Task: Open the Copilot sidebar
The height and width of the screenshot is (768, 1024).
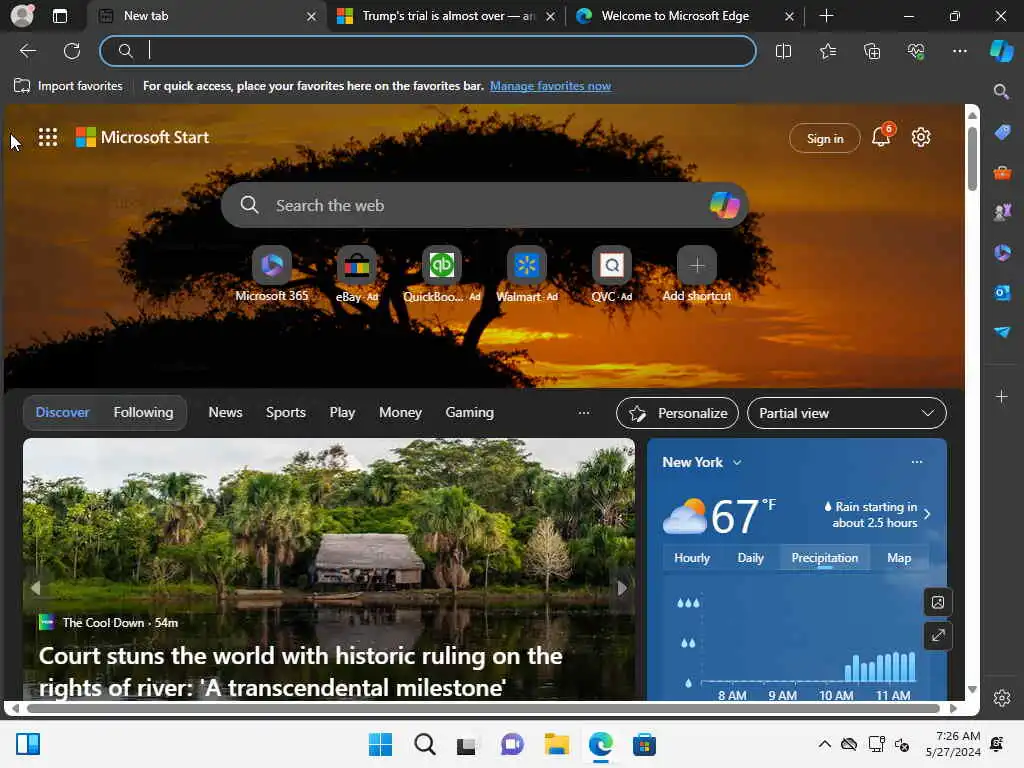Action: [x=1002, y=51]
